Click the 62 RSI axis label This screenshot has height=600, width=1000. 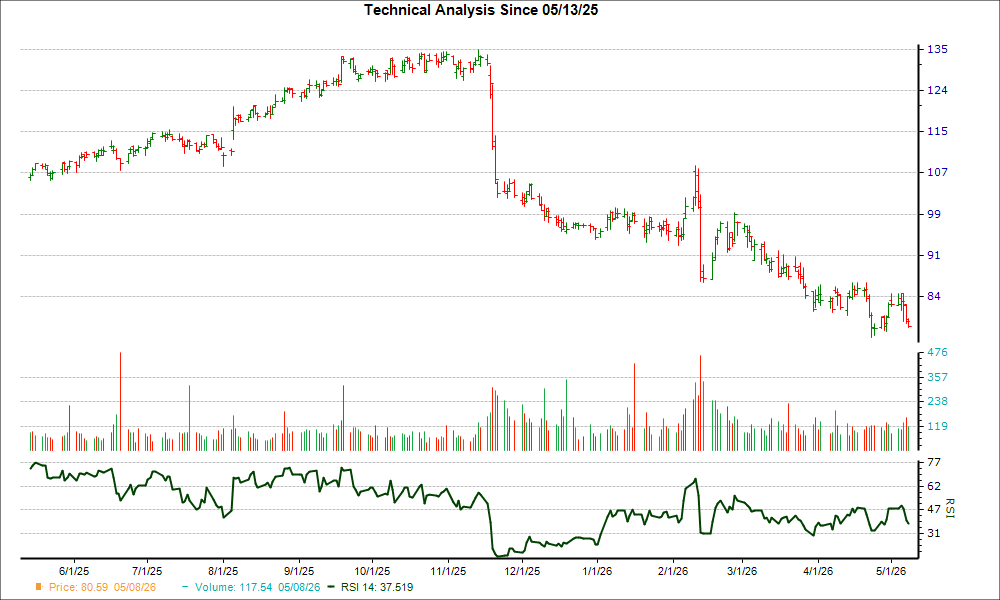tap(934, 487)
